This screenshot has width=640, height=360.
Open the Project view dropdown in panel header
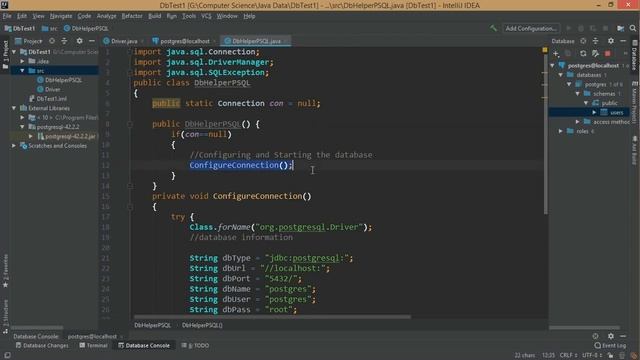click(x=29, y=41)
